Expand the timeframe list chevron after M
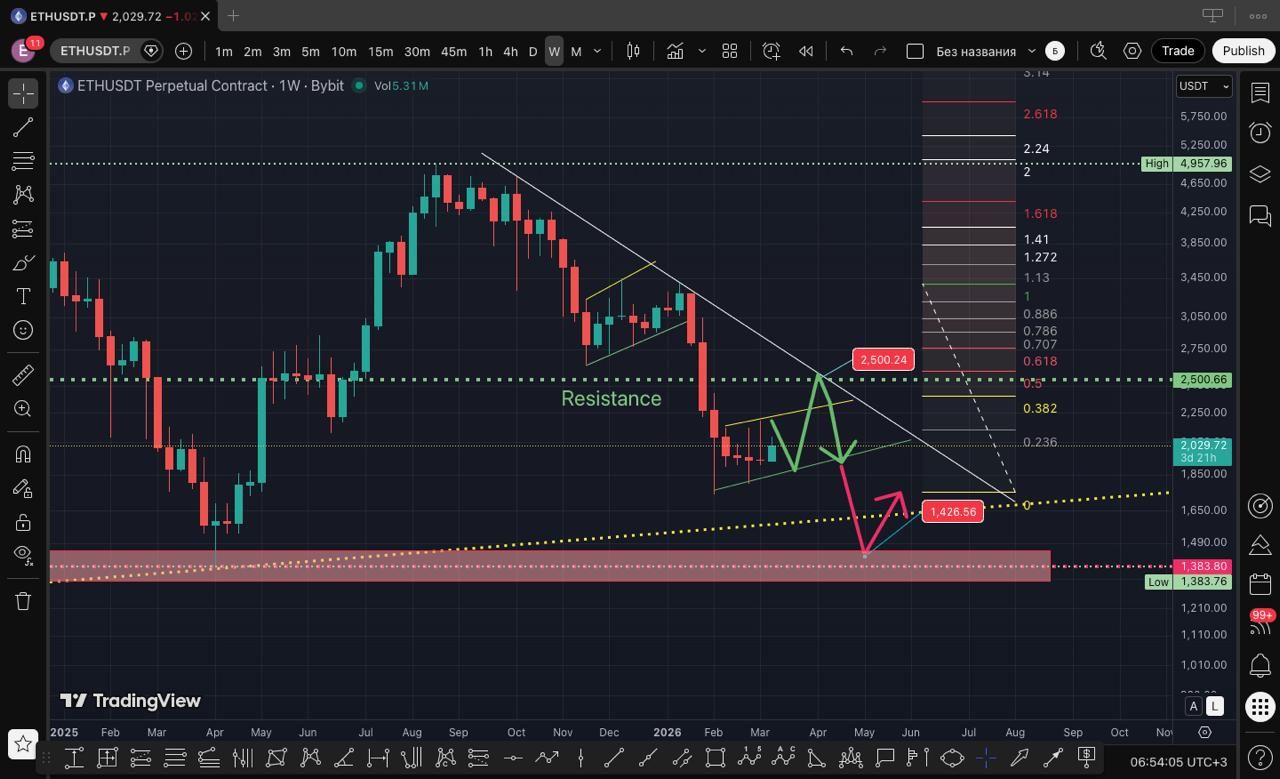The width and height of the screenshot is (1280, 779). coord(598,51)
